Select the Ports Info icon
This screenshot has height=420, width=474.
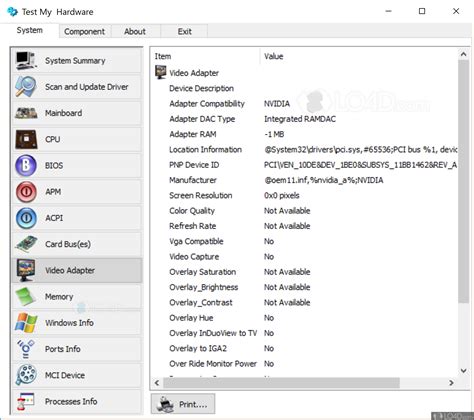(26, 349)
